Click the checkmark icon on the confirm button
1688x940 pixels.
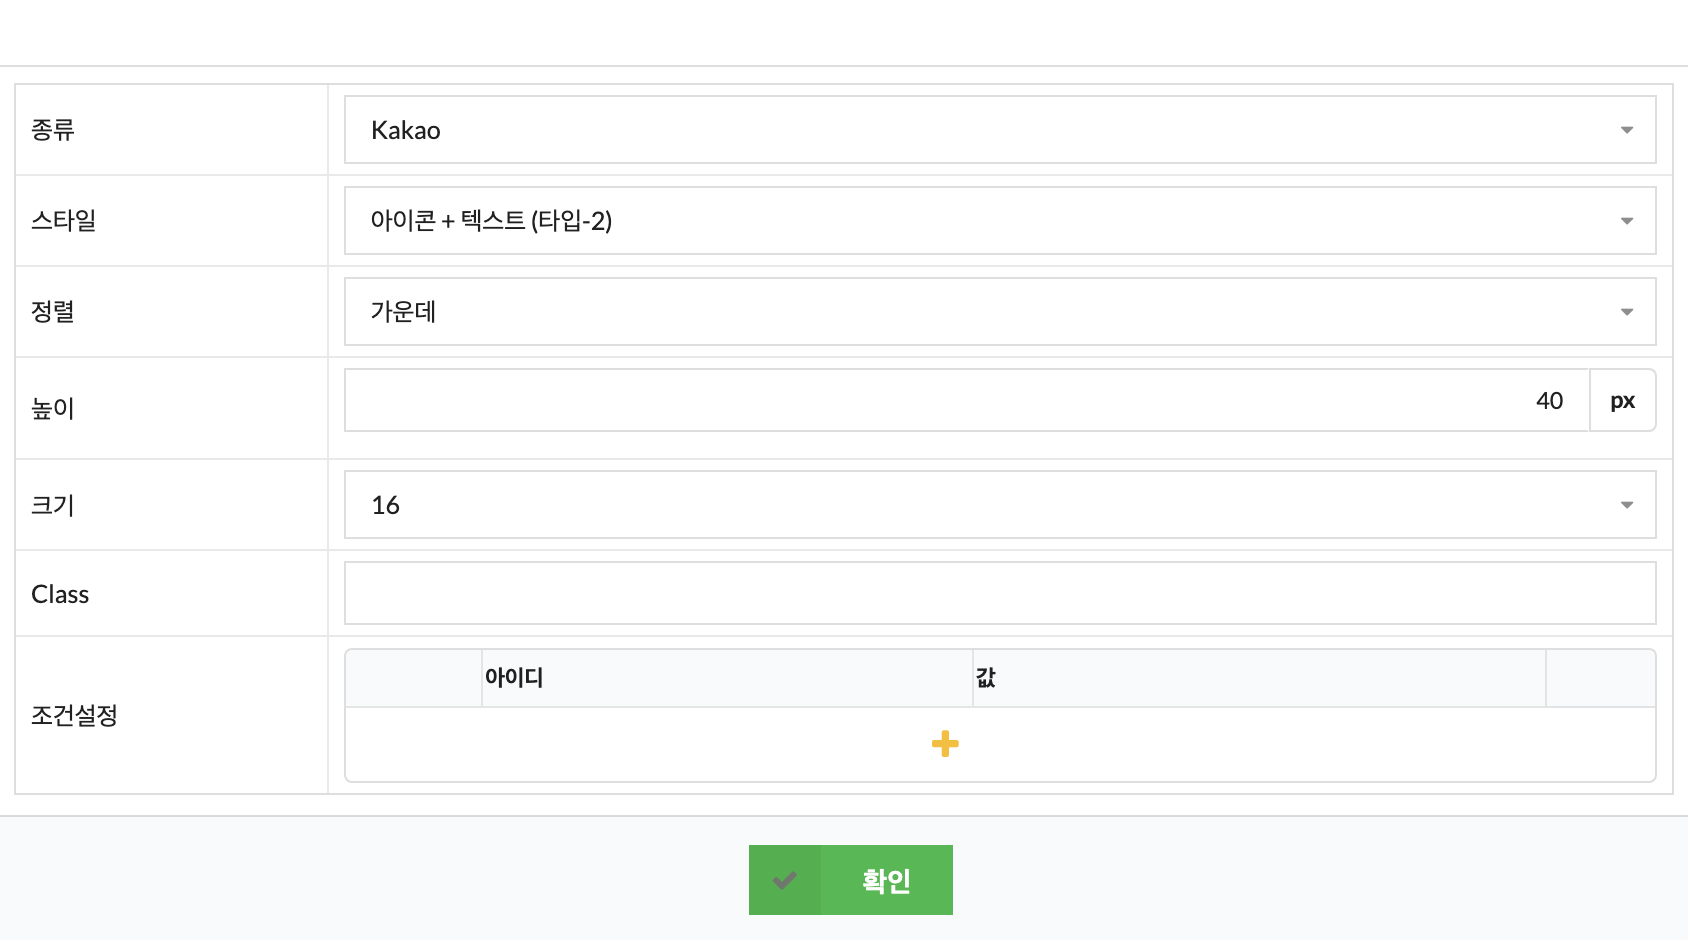(x=785, y=880)
